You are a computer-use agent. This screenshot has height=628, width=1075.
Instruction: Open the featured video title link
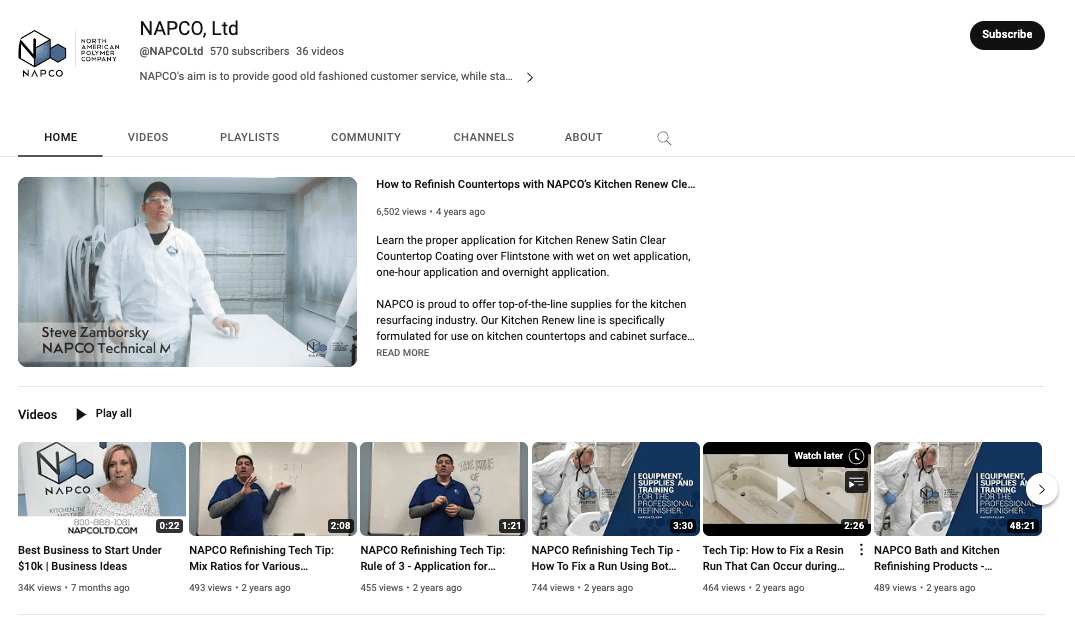535,184
